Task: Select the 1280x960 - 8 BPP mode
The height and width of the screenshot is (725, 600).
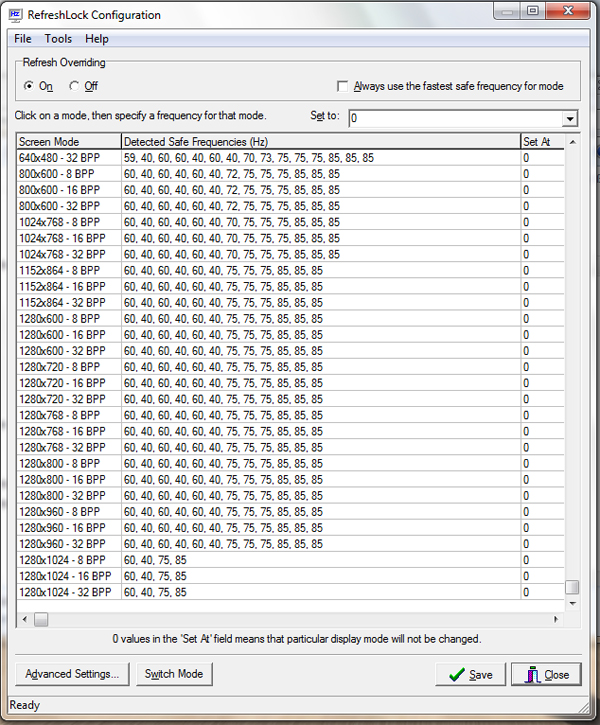Action: point(290,512)
